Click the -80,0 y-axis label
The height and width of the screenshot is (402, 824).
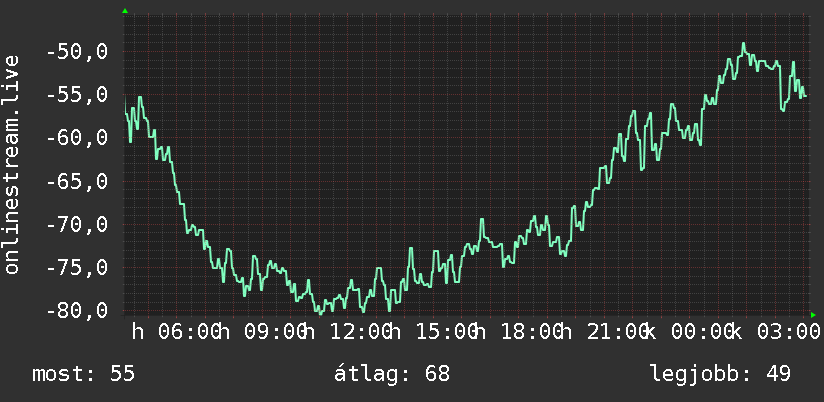(x=78, y=310)
